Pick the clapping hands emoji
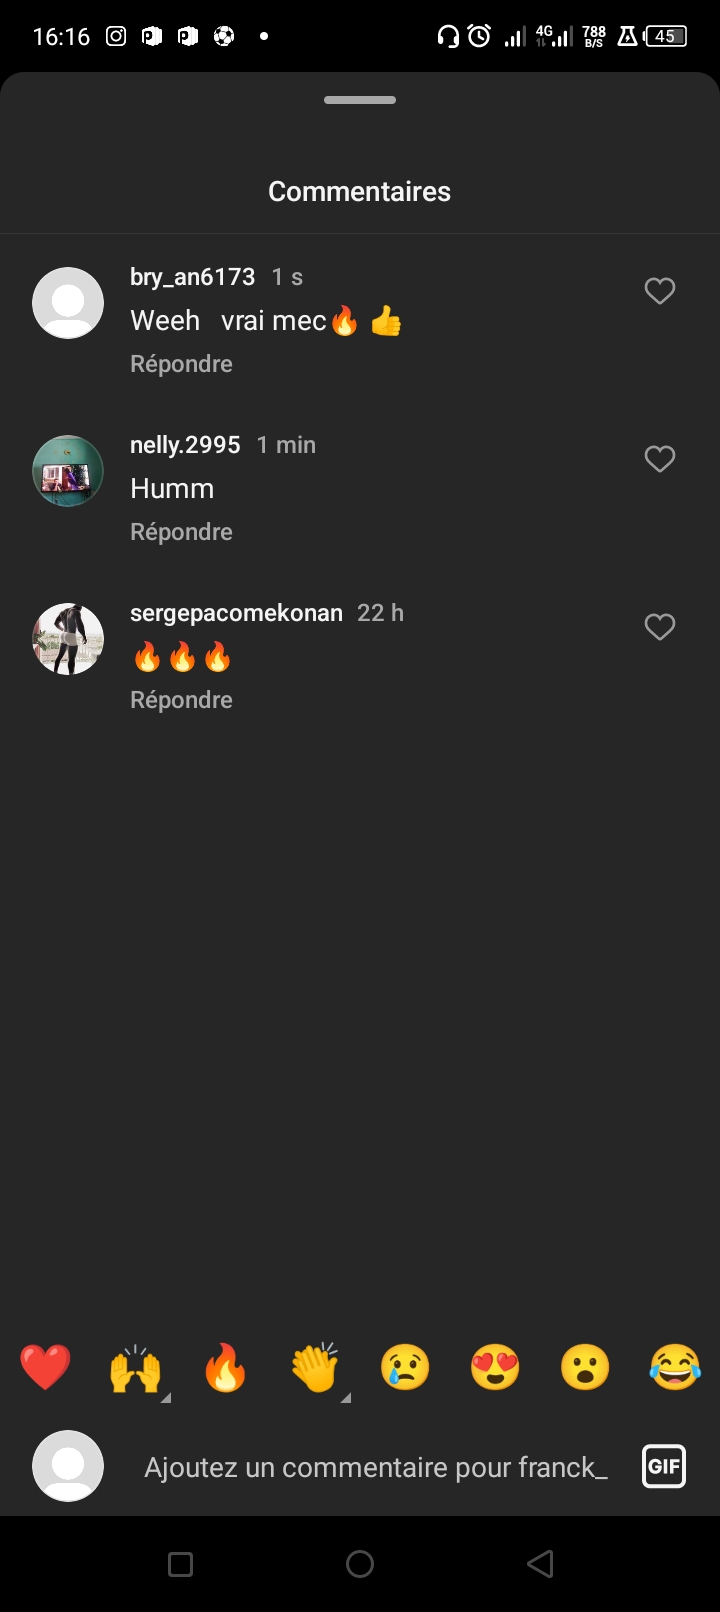The image size is (720, 1612). click(x=315, y=1367)
